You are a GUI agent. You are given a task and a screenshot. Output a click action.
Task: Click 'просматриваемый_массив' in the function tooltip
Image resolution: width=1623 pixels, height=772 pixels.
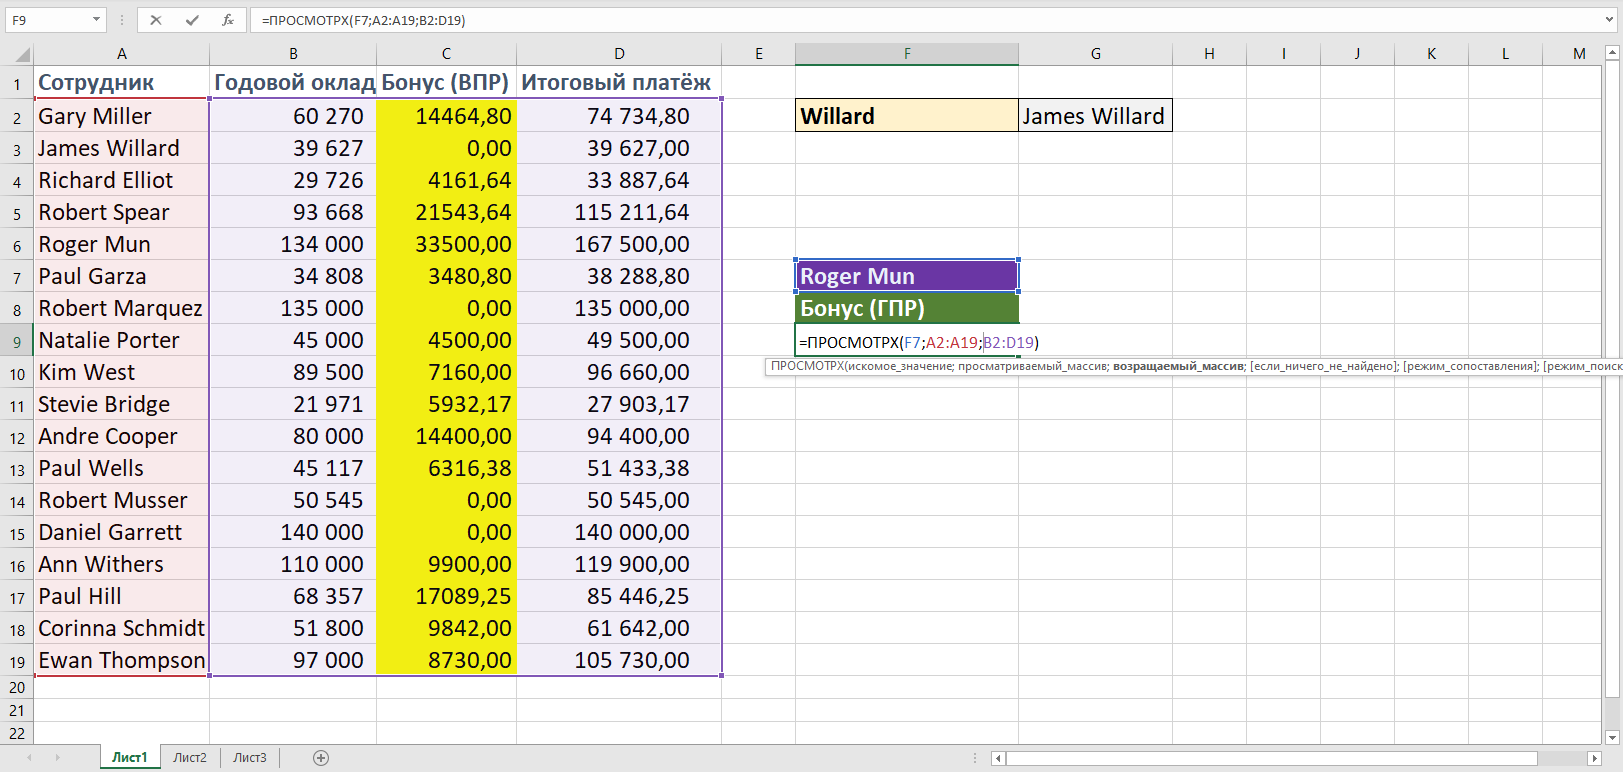[1033, 367]
